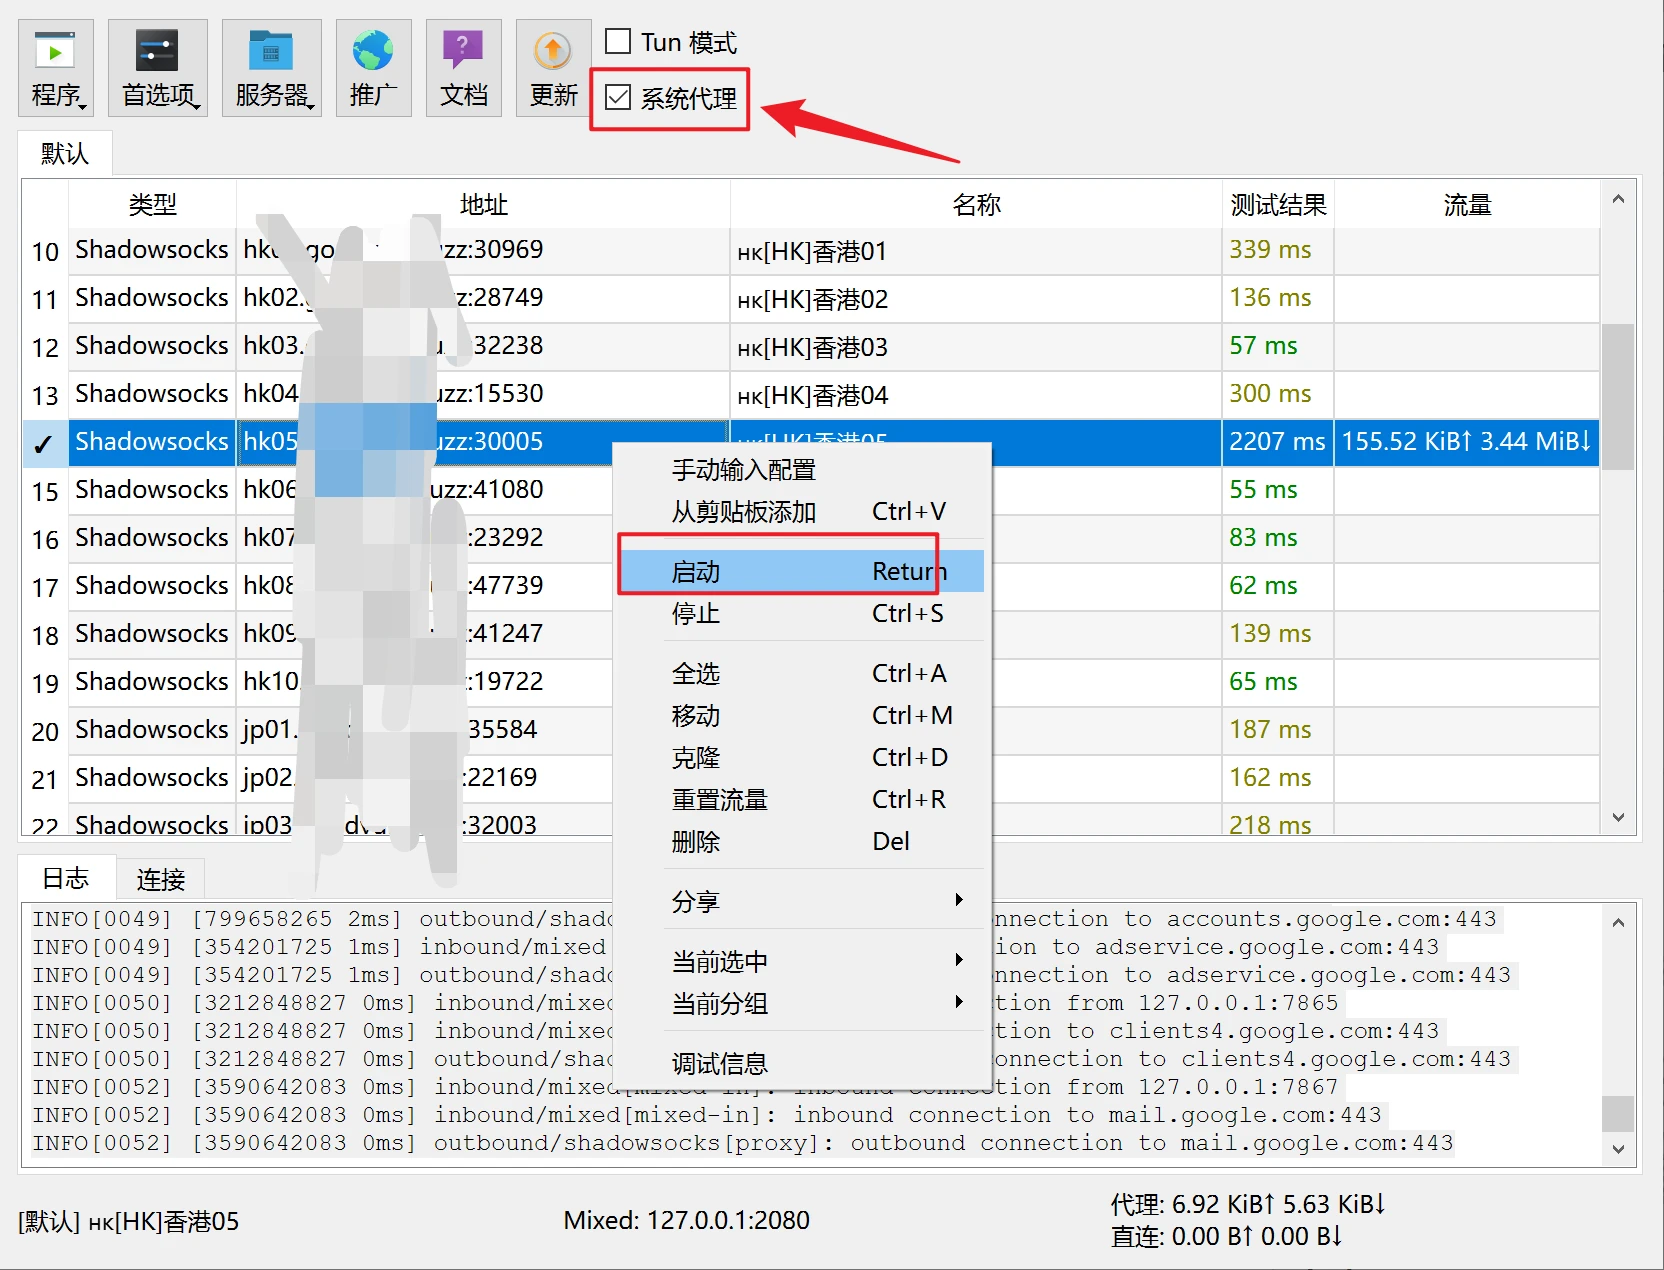Click the 测试结果 column header

pyautogui.click(x=1277, y=205)
